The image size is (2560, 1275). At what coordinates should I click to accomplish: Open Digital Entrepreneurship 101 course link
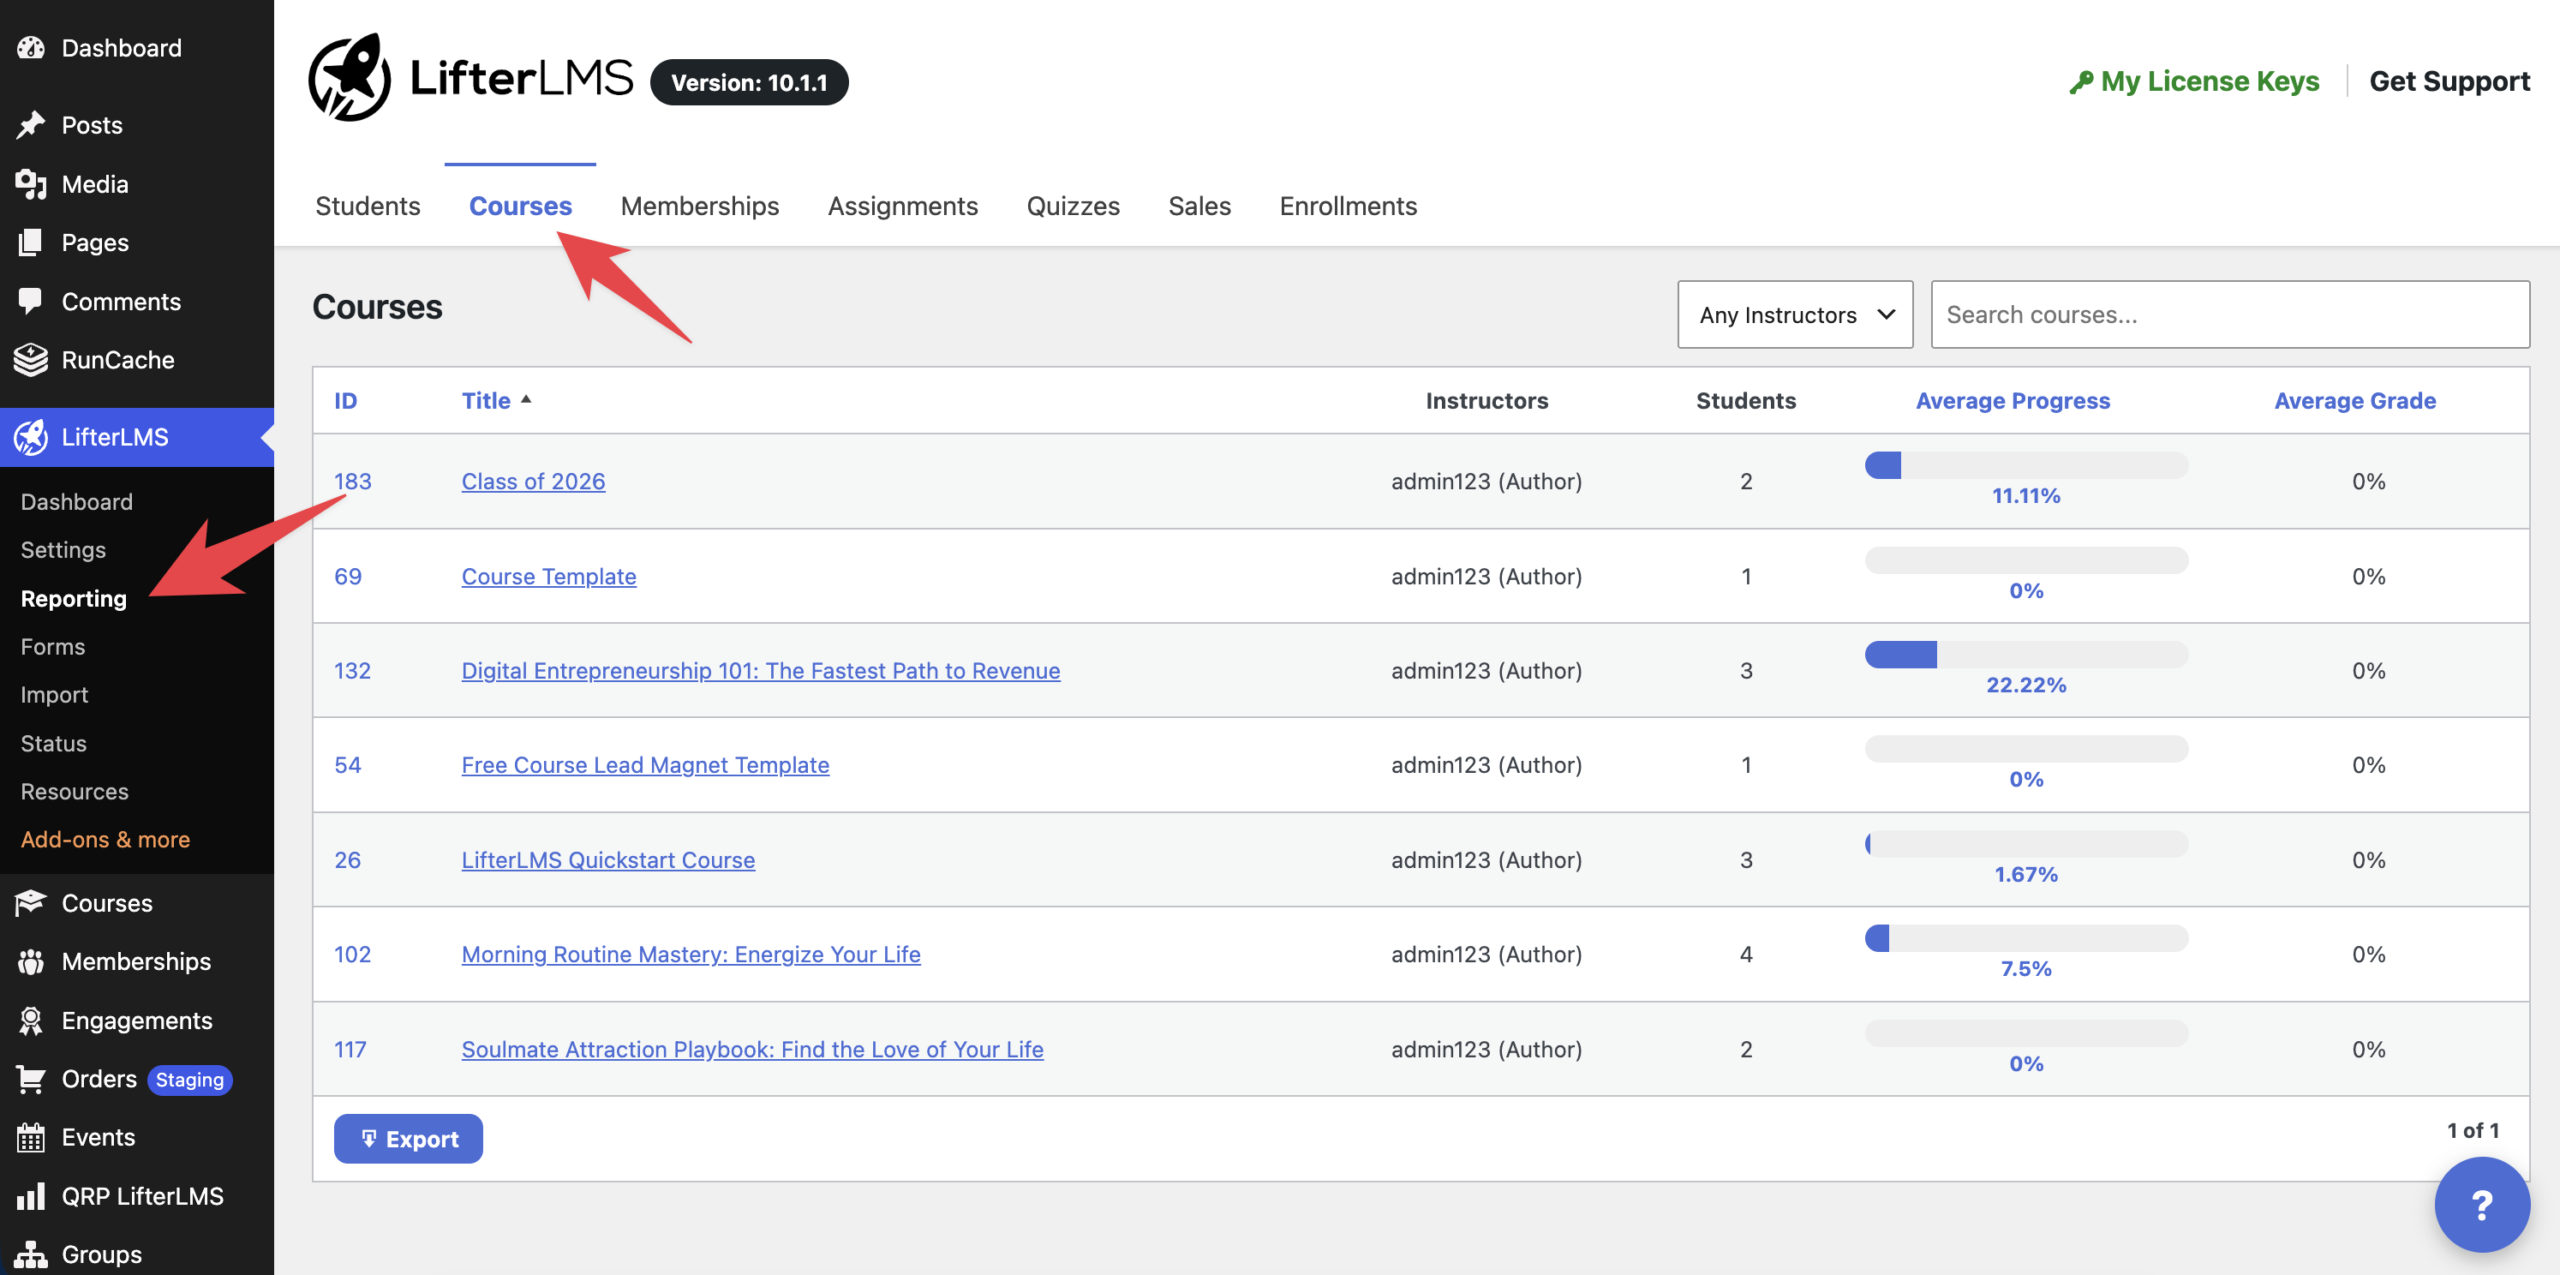(x=761, y=670)
